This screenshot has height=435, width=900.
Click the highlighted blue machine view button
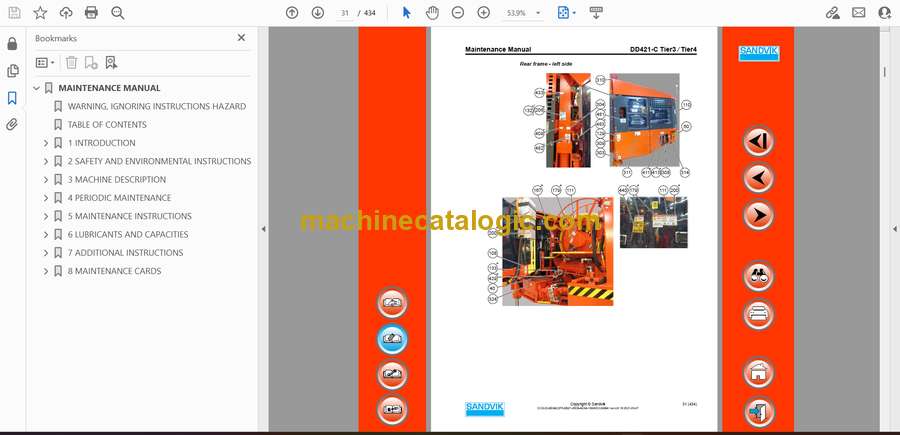click(x=393, y=339)
